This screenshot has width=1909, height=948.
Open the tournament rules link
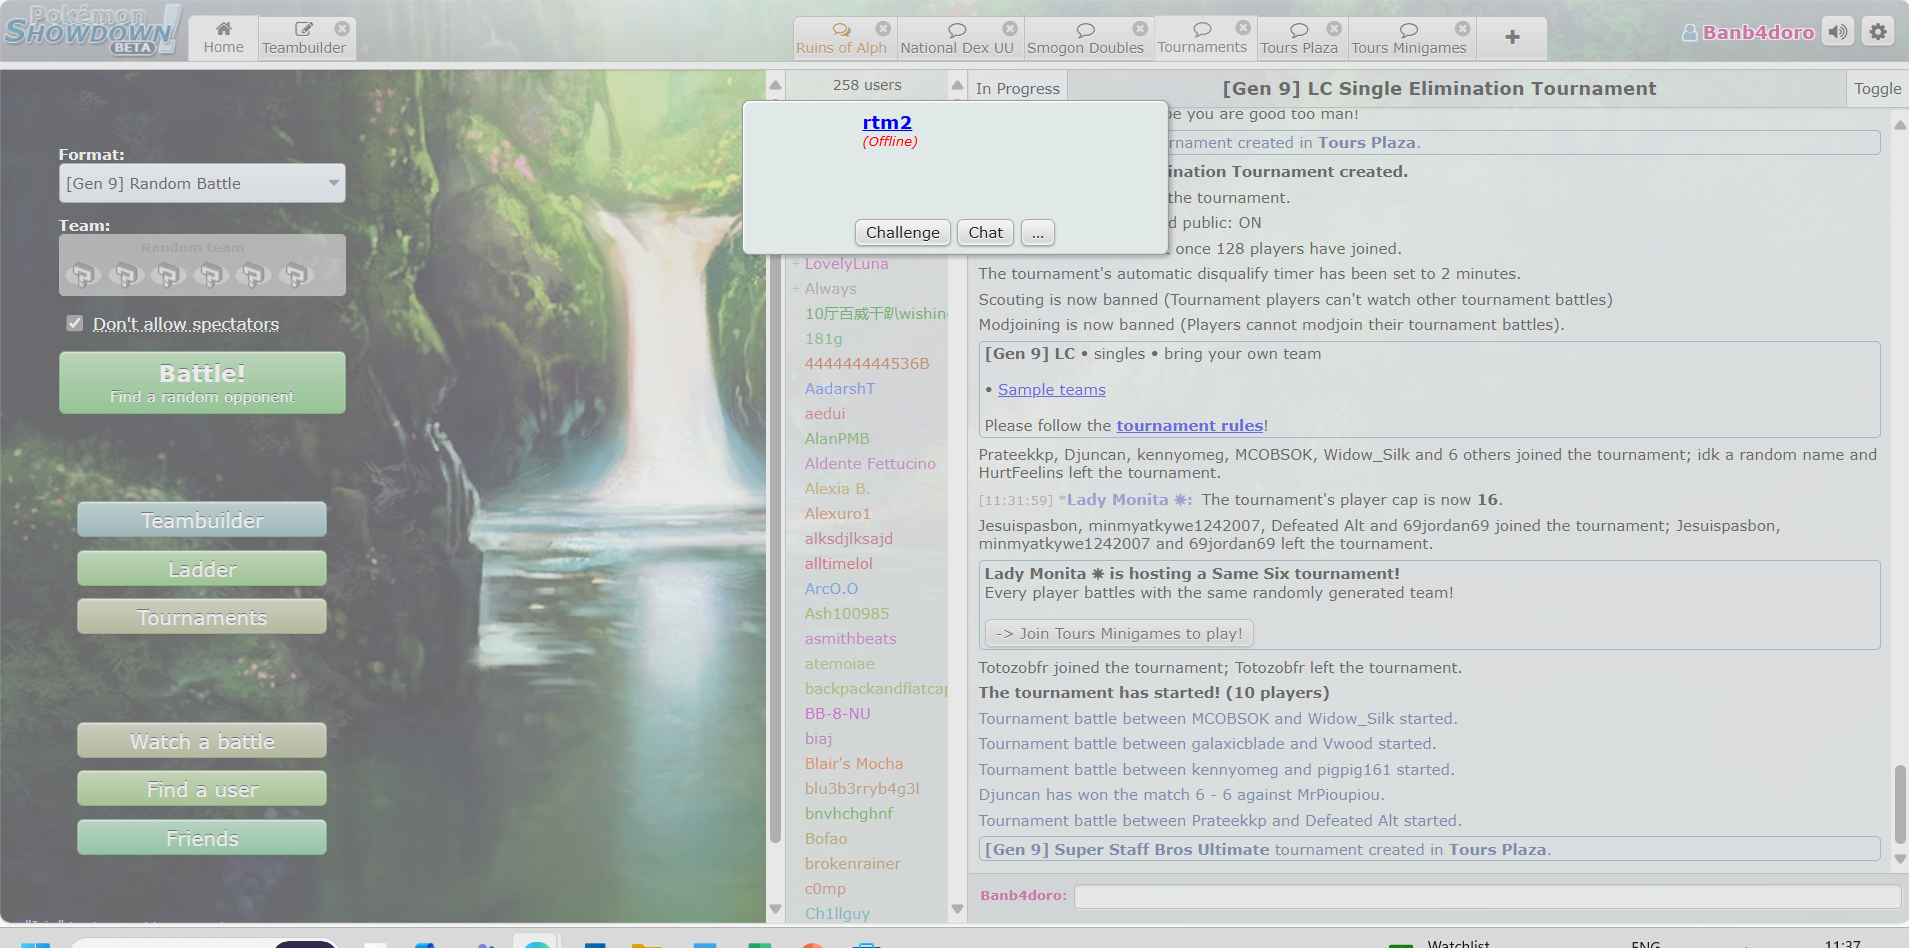click(1190, 425)
